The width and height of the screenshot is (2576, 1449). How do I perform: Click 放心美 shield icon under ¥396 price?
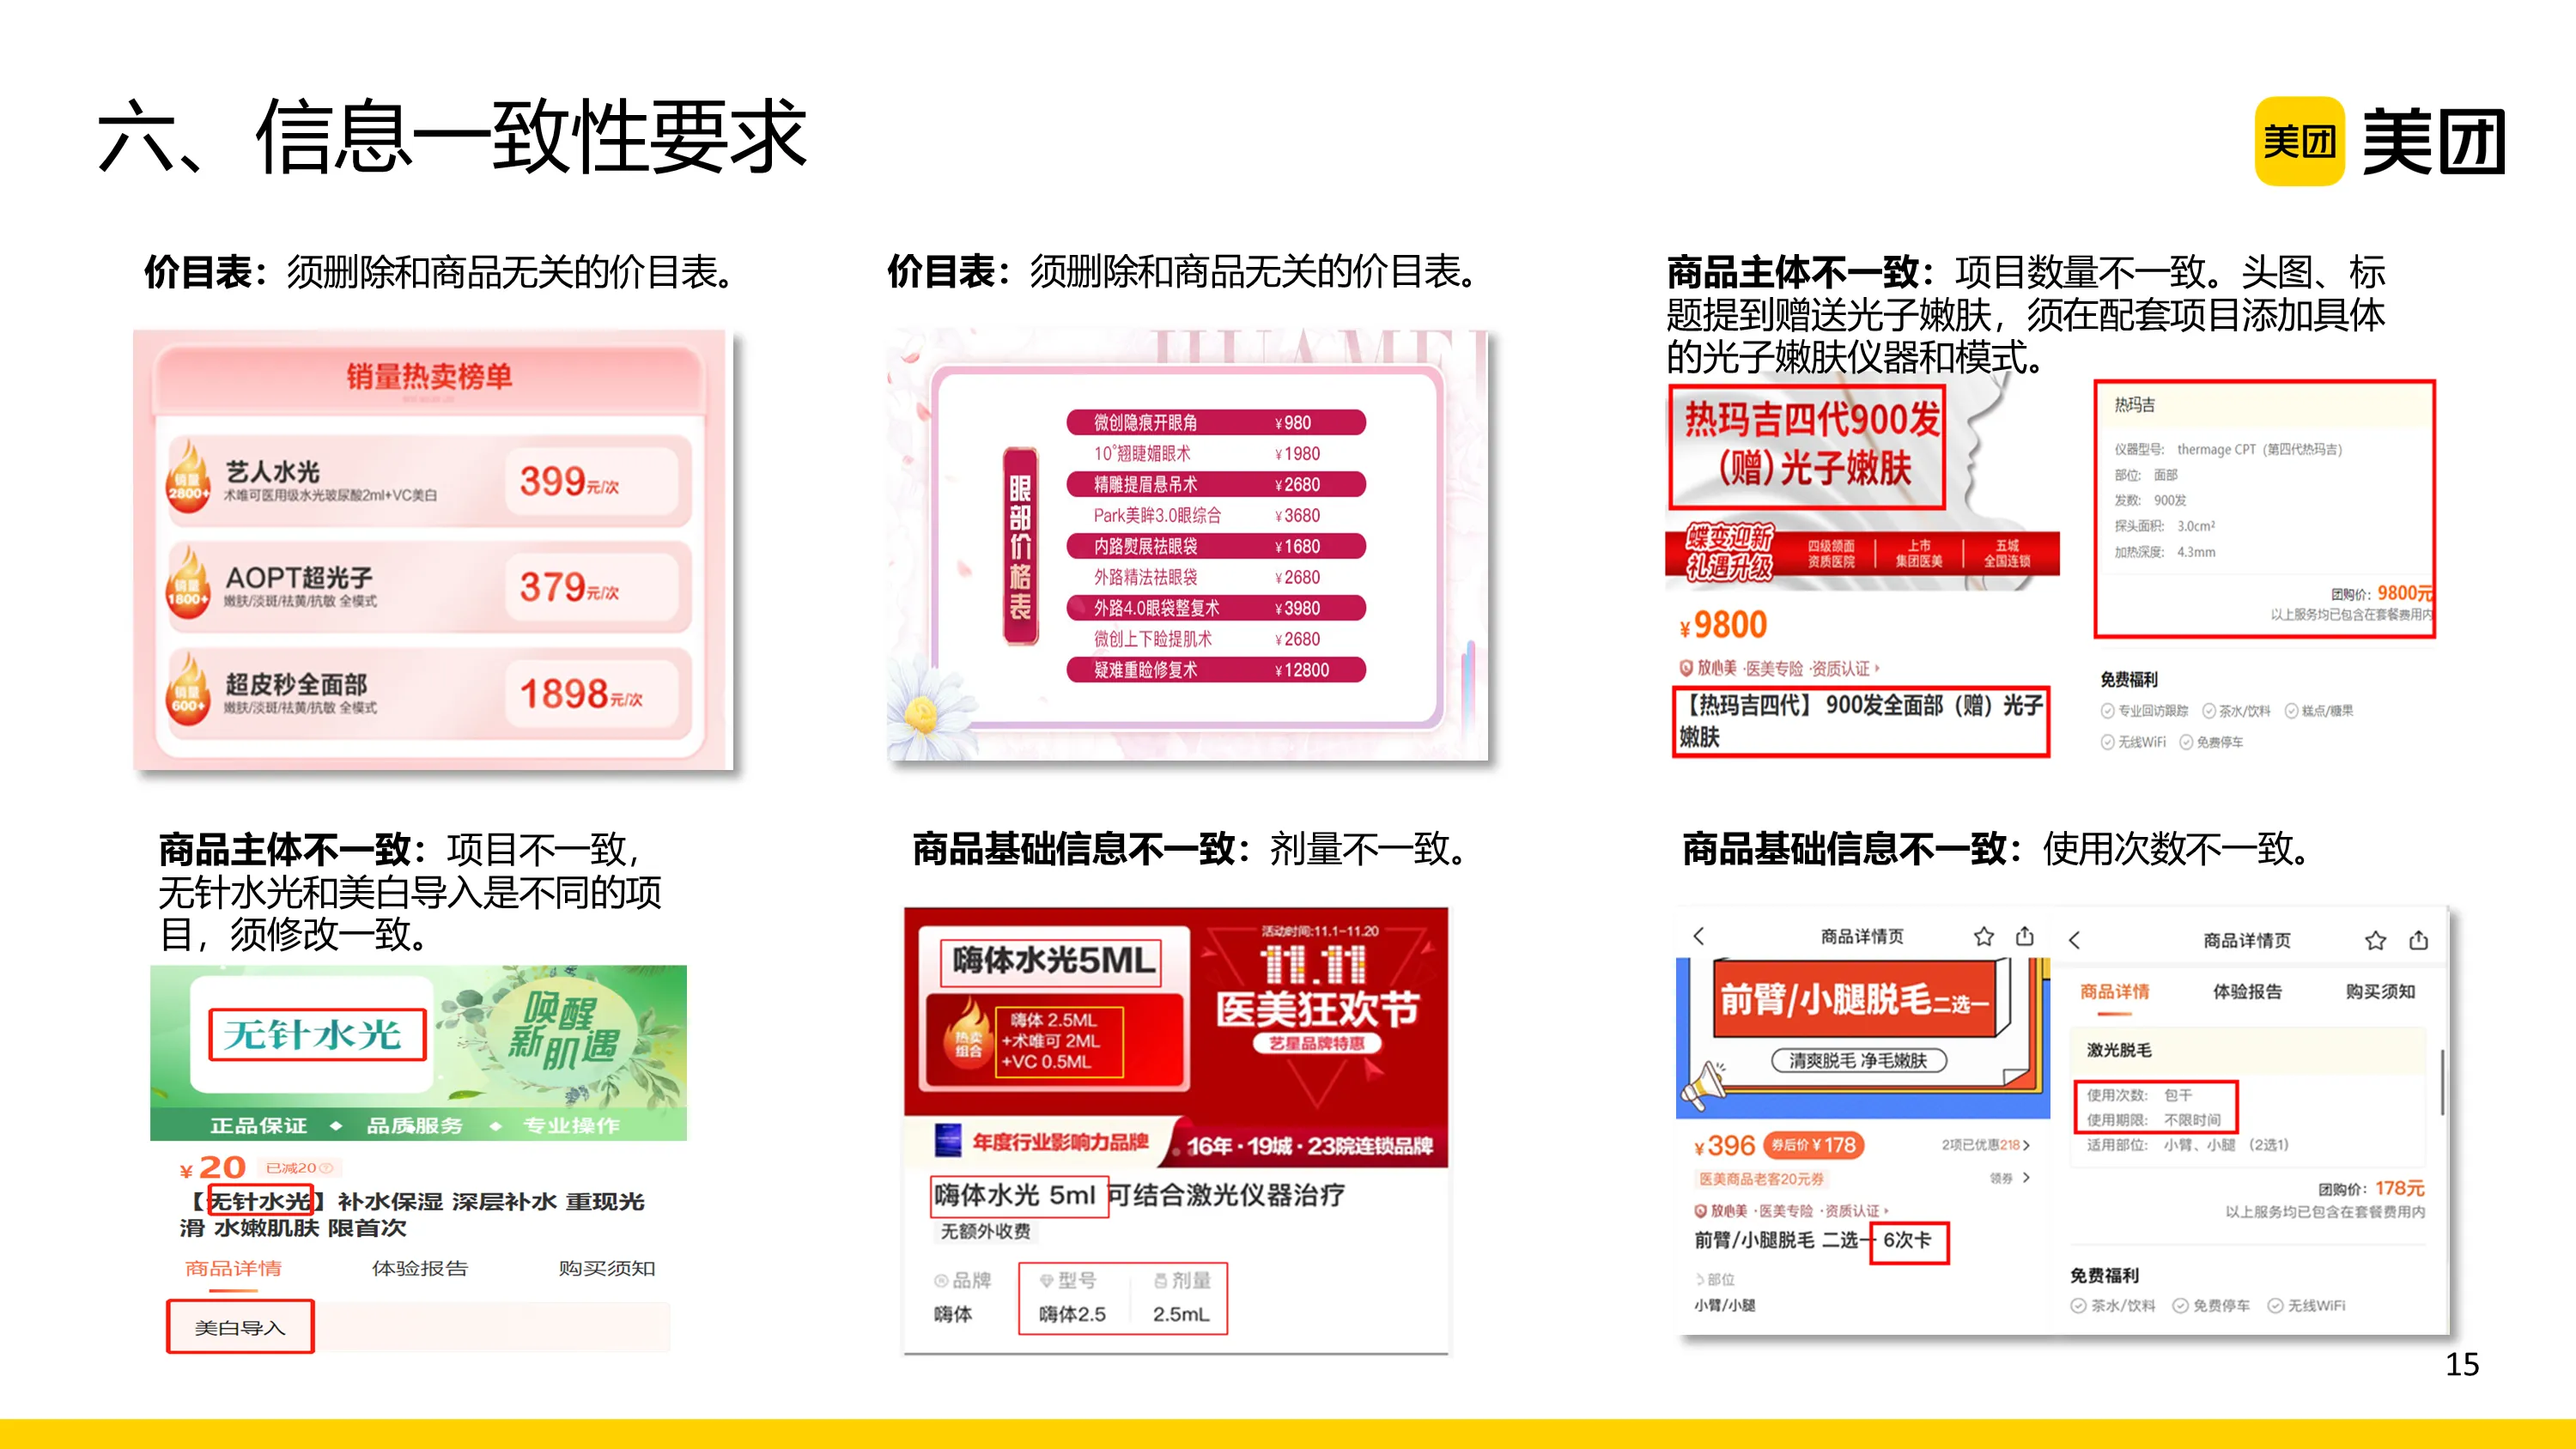(x=1700, y=1211)
